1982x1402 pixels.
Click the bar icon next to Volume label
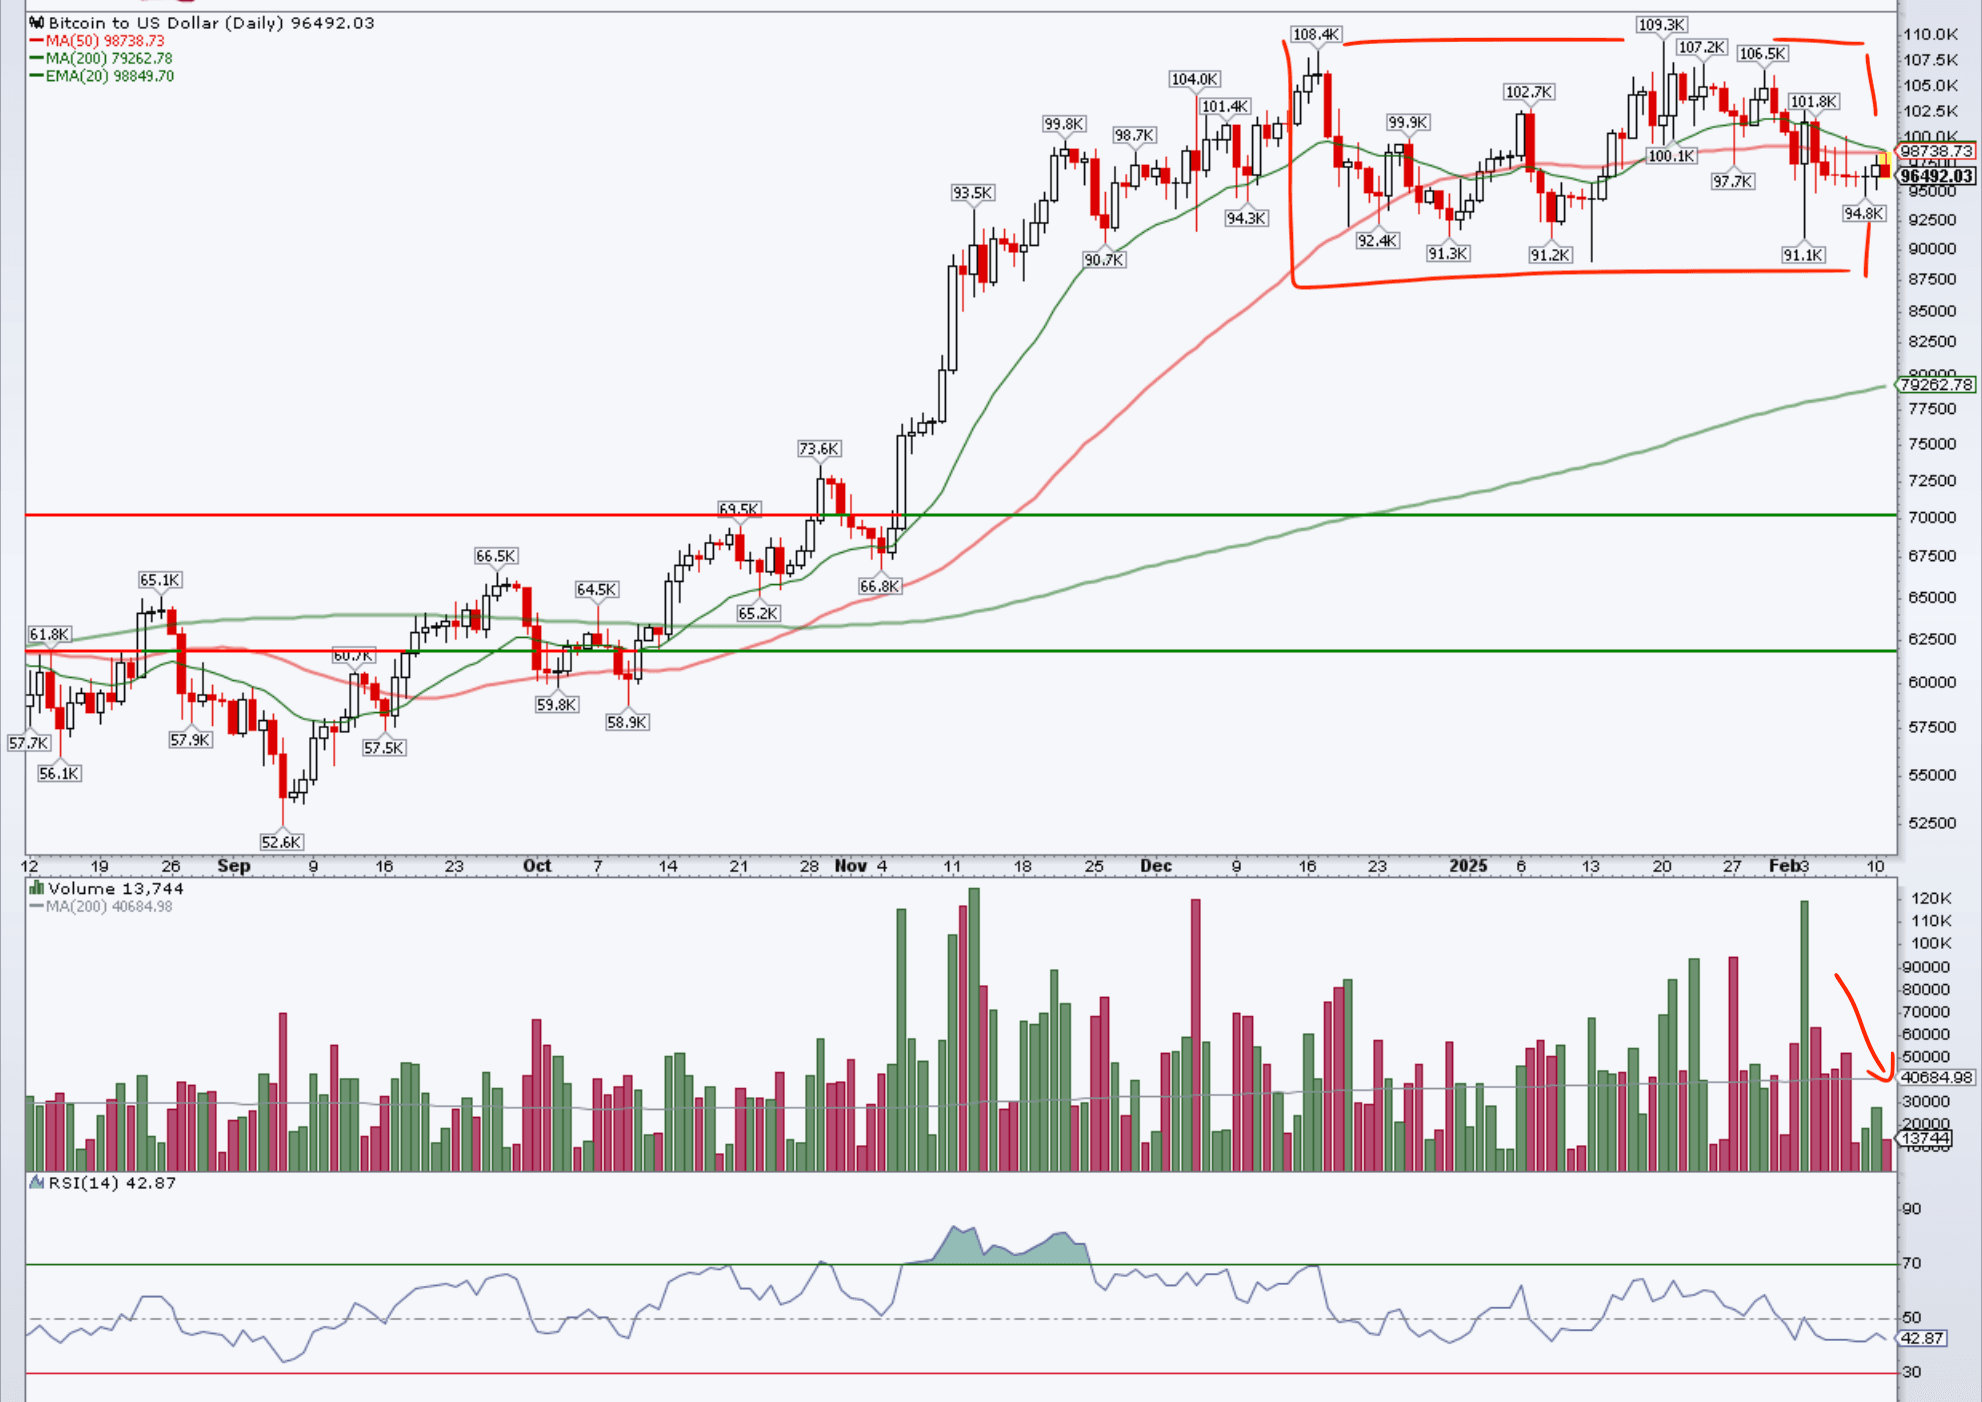(x=37, y=888)
